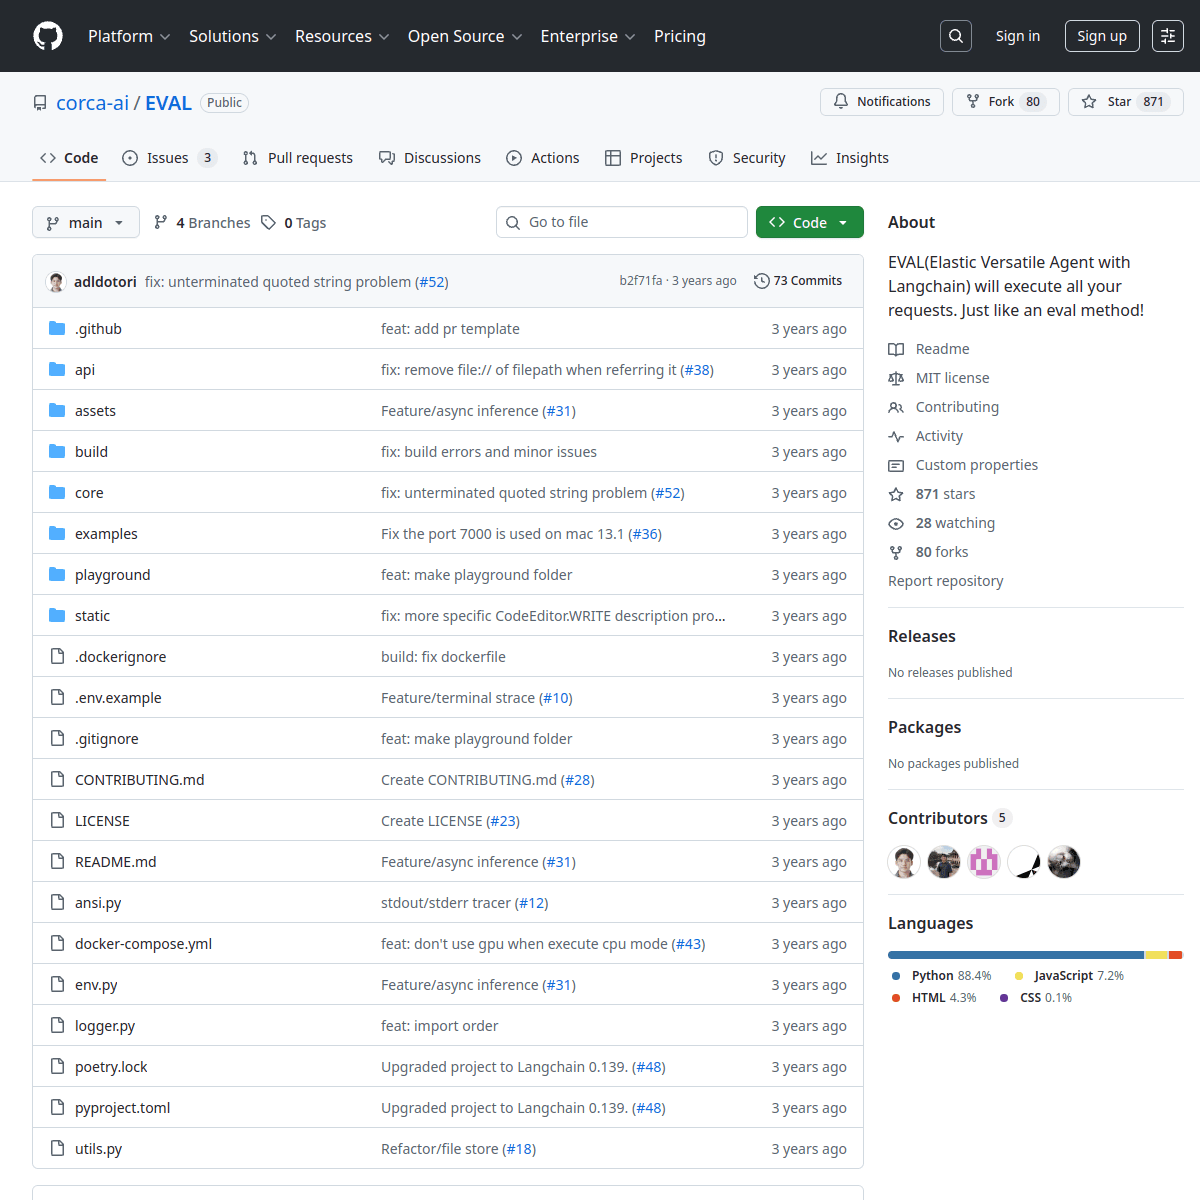The width and height of the screenshot is (1200, 1200).
Task: Open the Insights tab
Action: (850, 158)
